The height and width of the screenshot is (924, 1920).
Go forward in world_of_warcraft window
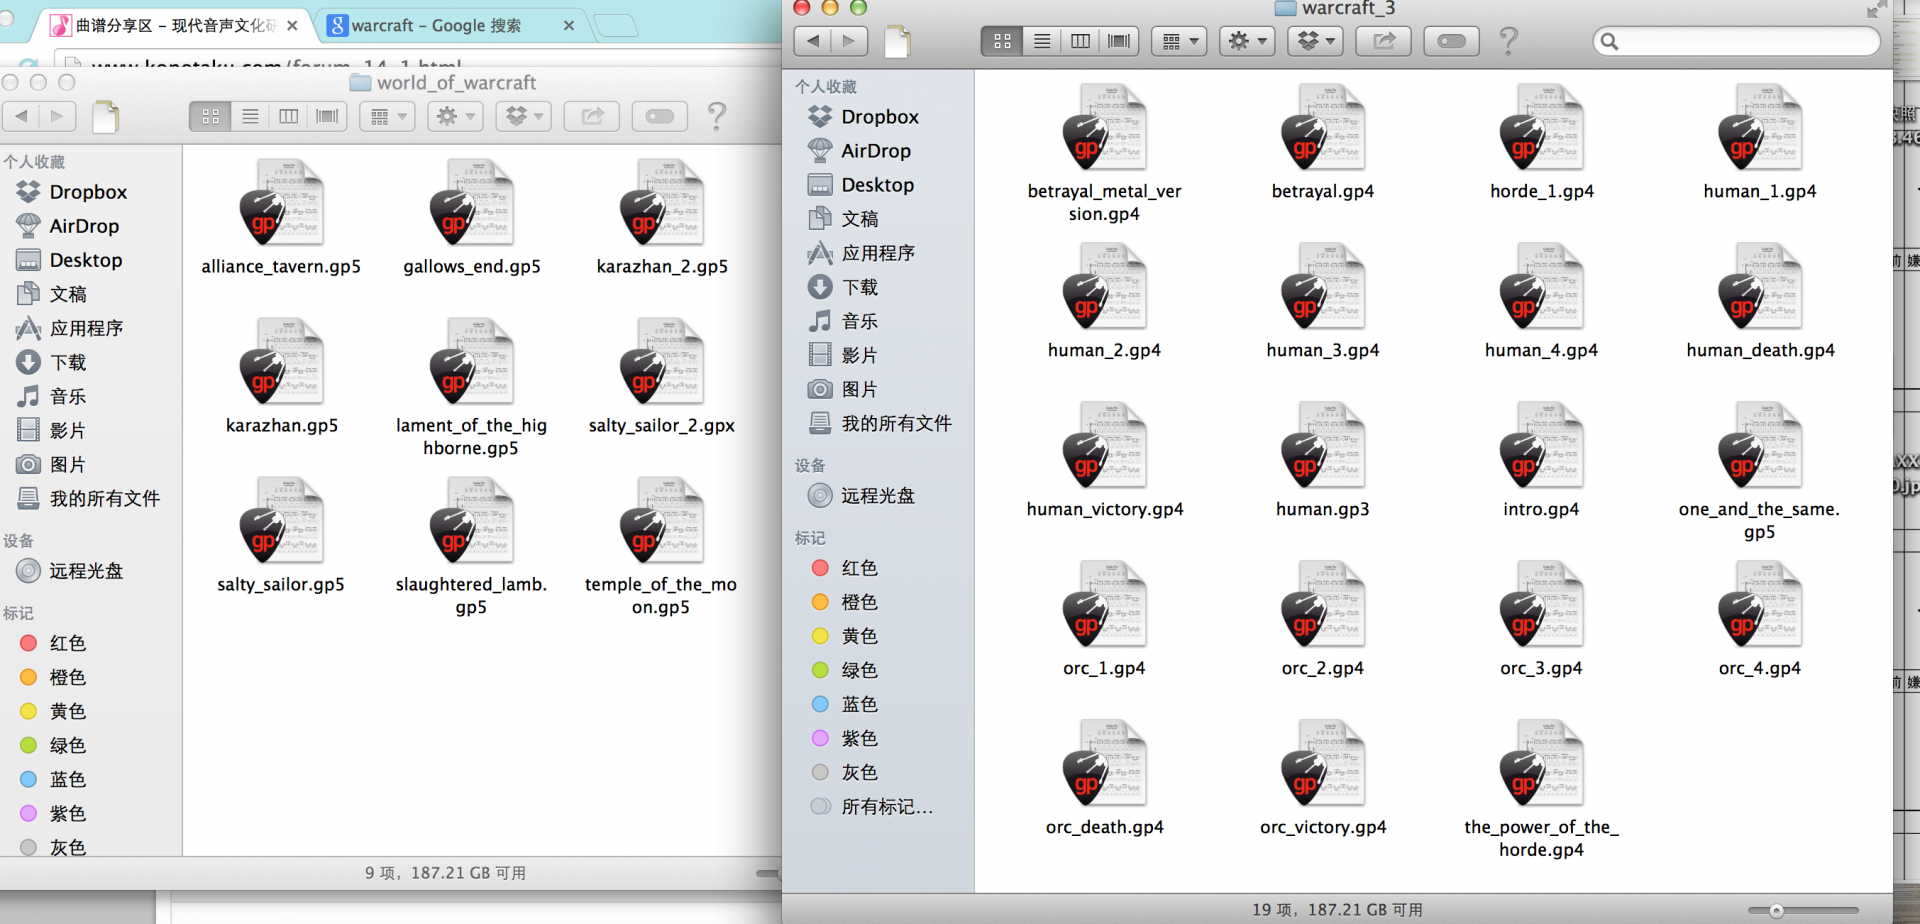[x=58, y=116]
